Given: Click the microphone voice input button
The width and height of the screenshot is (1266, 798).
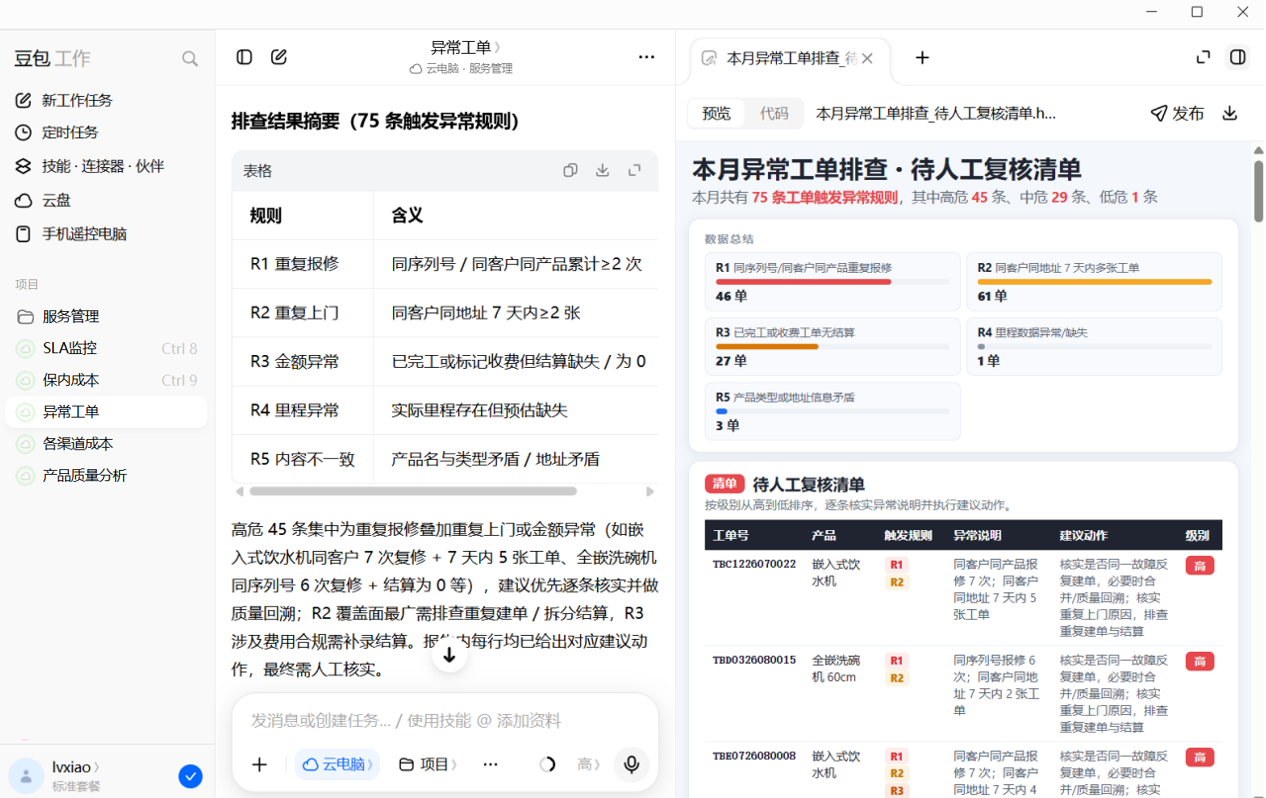Looking at the screenshot, I should pos(631,764).
